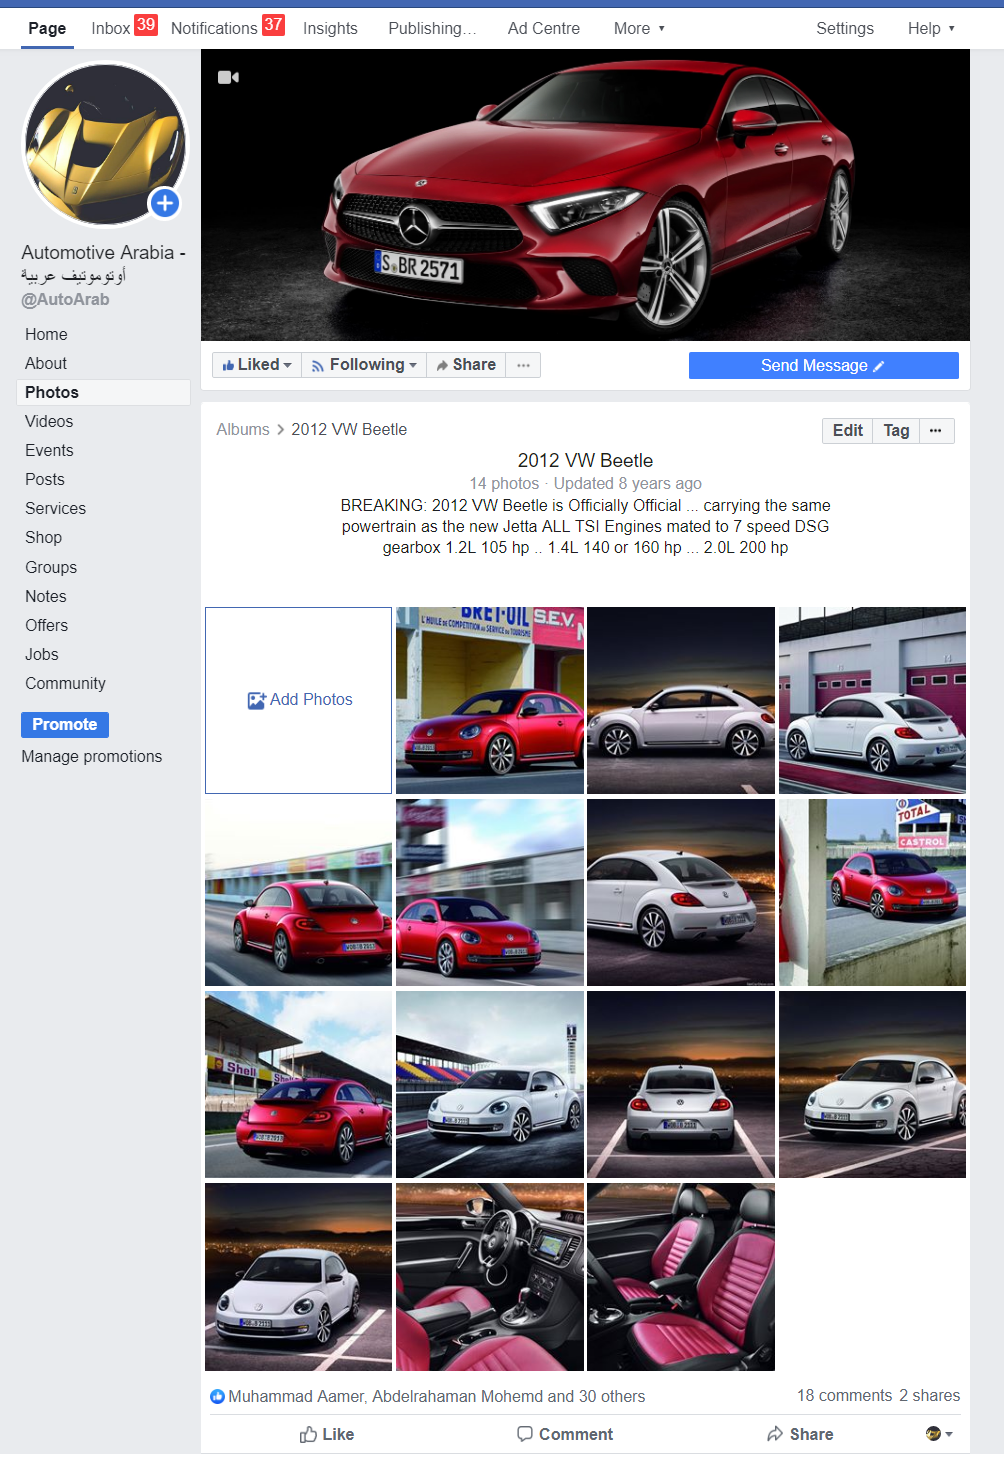This screenshot has height=1462, width=1004.
Task: Share the album using bottom Share button
Action: pyautogui.click(x=800, y=1434)
